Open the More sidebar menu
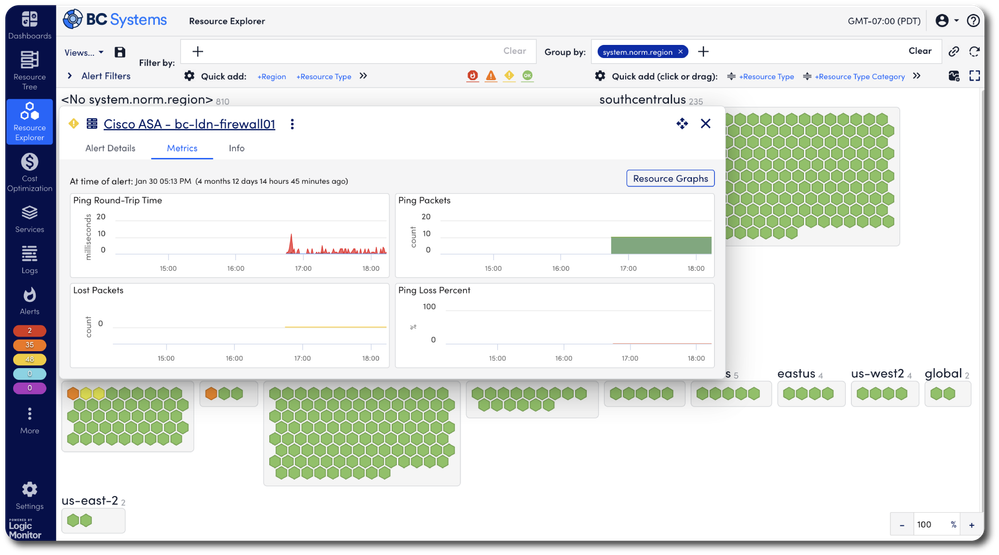Screen dimensions: 999x555 coord(29,421)
